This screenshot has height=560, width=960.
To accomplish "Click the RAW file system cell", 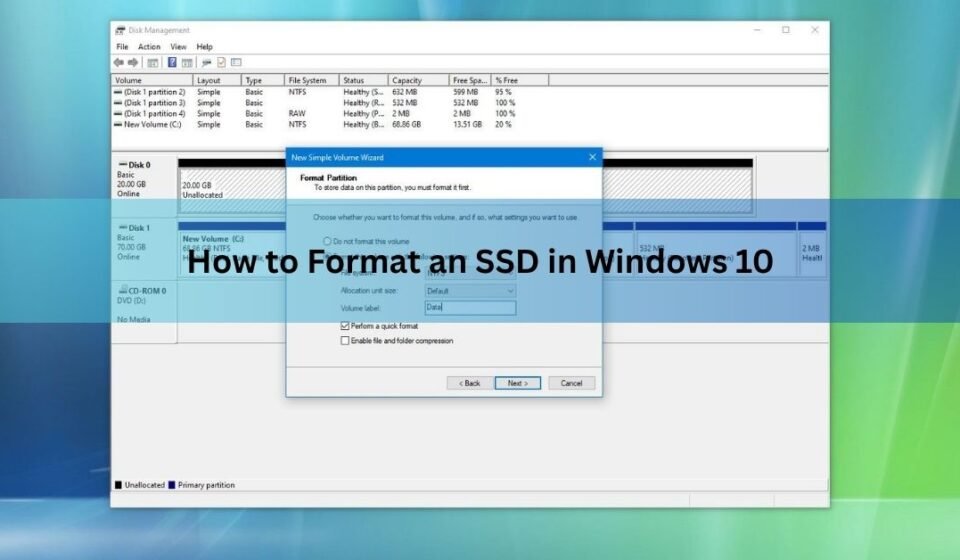I will pos(297,114).
